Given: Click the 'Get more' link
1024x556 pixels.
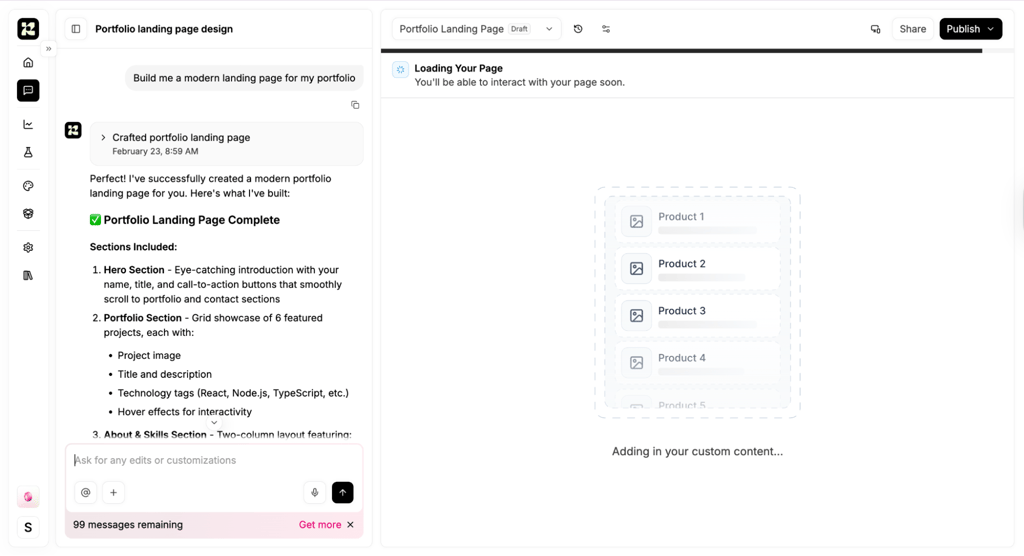Looking at the screenshot, I should tap(320, 525).
